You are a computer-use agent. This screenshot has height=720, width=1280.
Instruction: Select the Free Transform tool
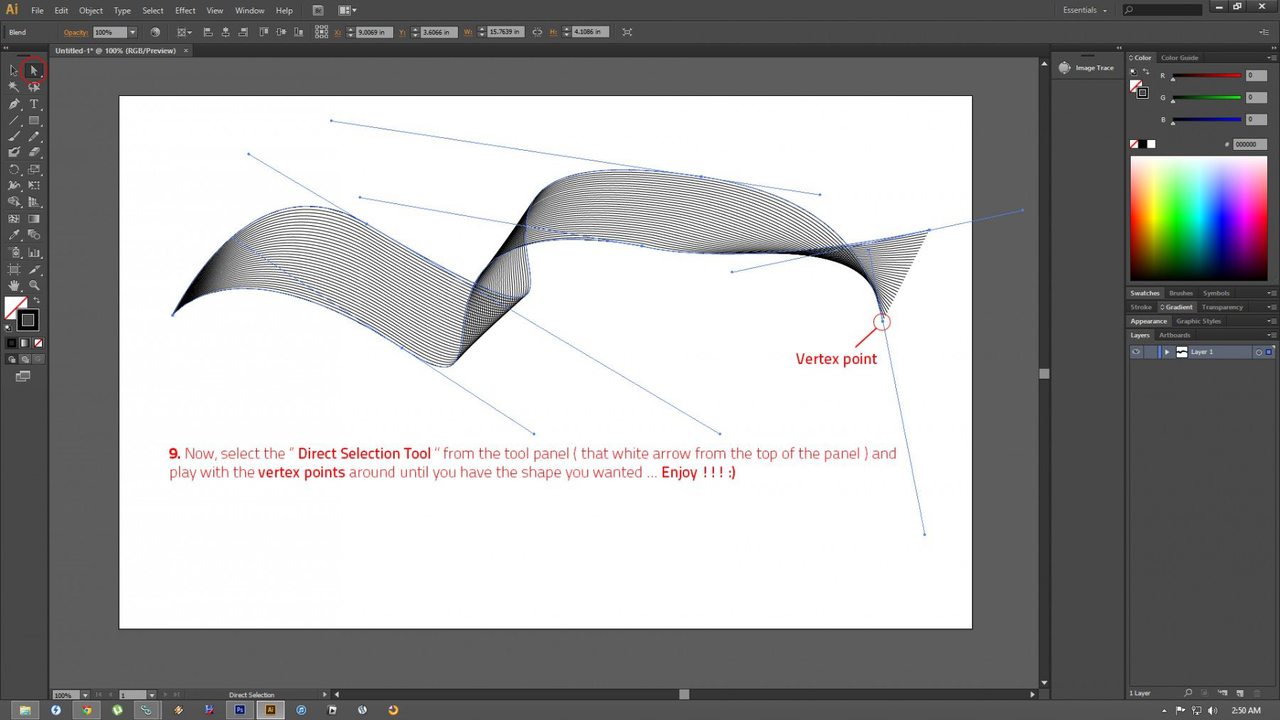point(34,185)
